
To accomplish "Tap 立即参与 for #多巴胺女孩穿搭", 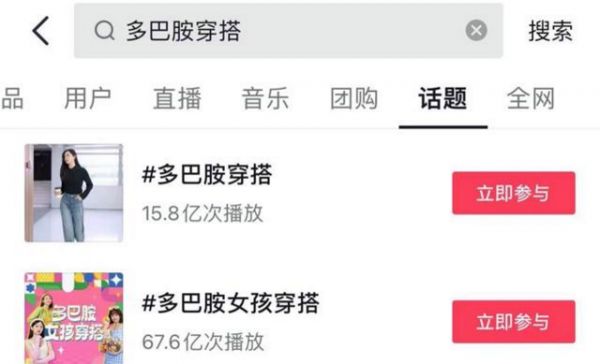I will point(514,322).
